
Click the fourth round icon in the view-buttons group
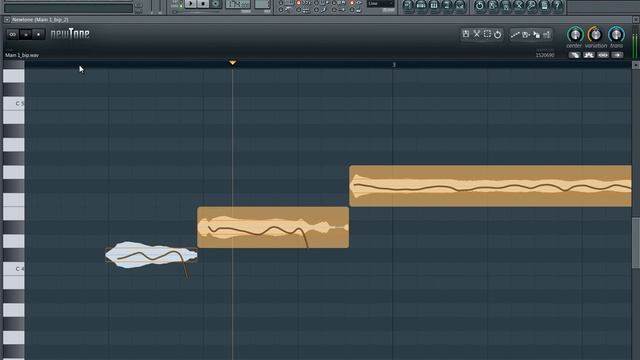(x=447, y=5)
